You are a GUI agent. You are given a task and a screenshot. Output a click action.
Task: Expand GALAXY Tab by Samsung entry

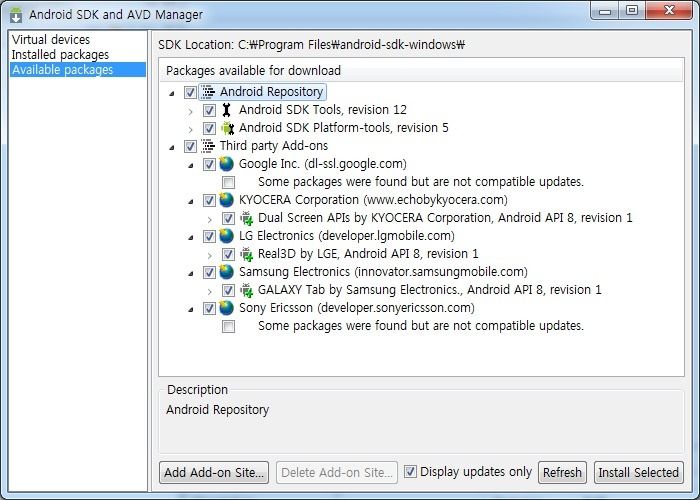pyautogui.click(x=210, y=292)
